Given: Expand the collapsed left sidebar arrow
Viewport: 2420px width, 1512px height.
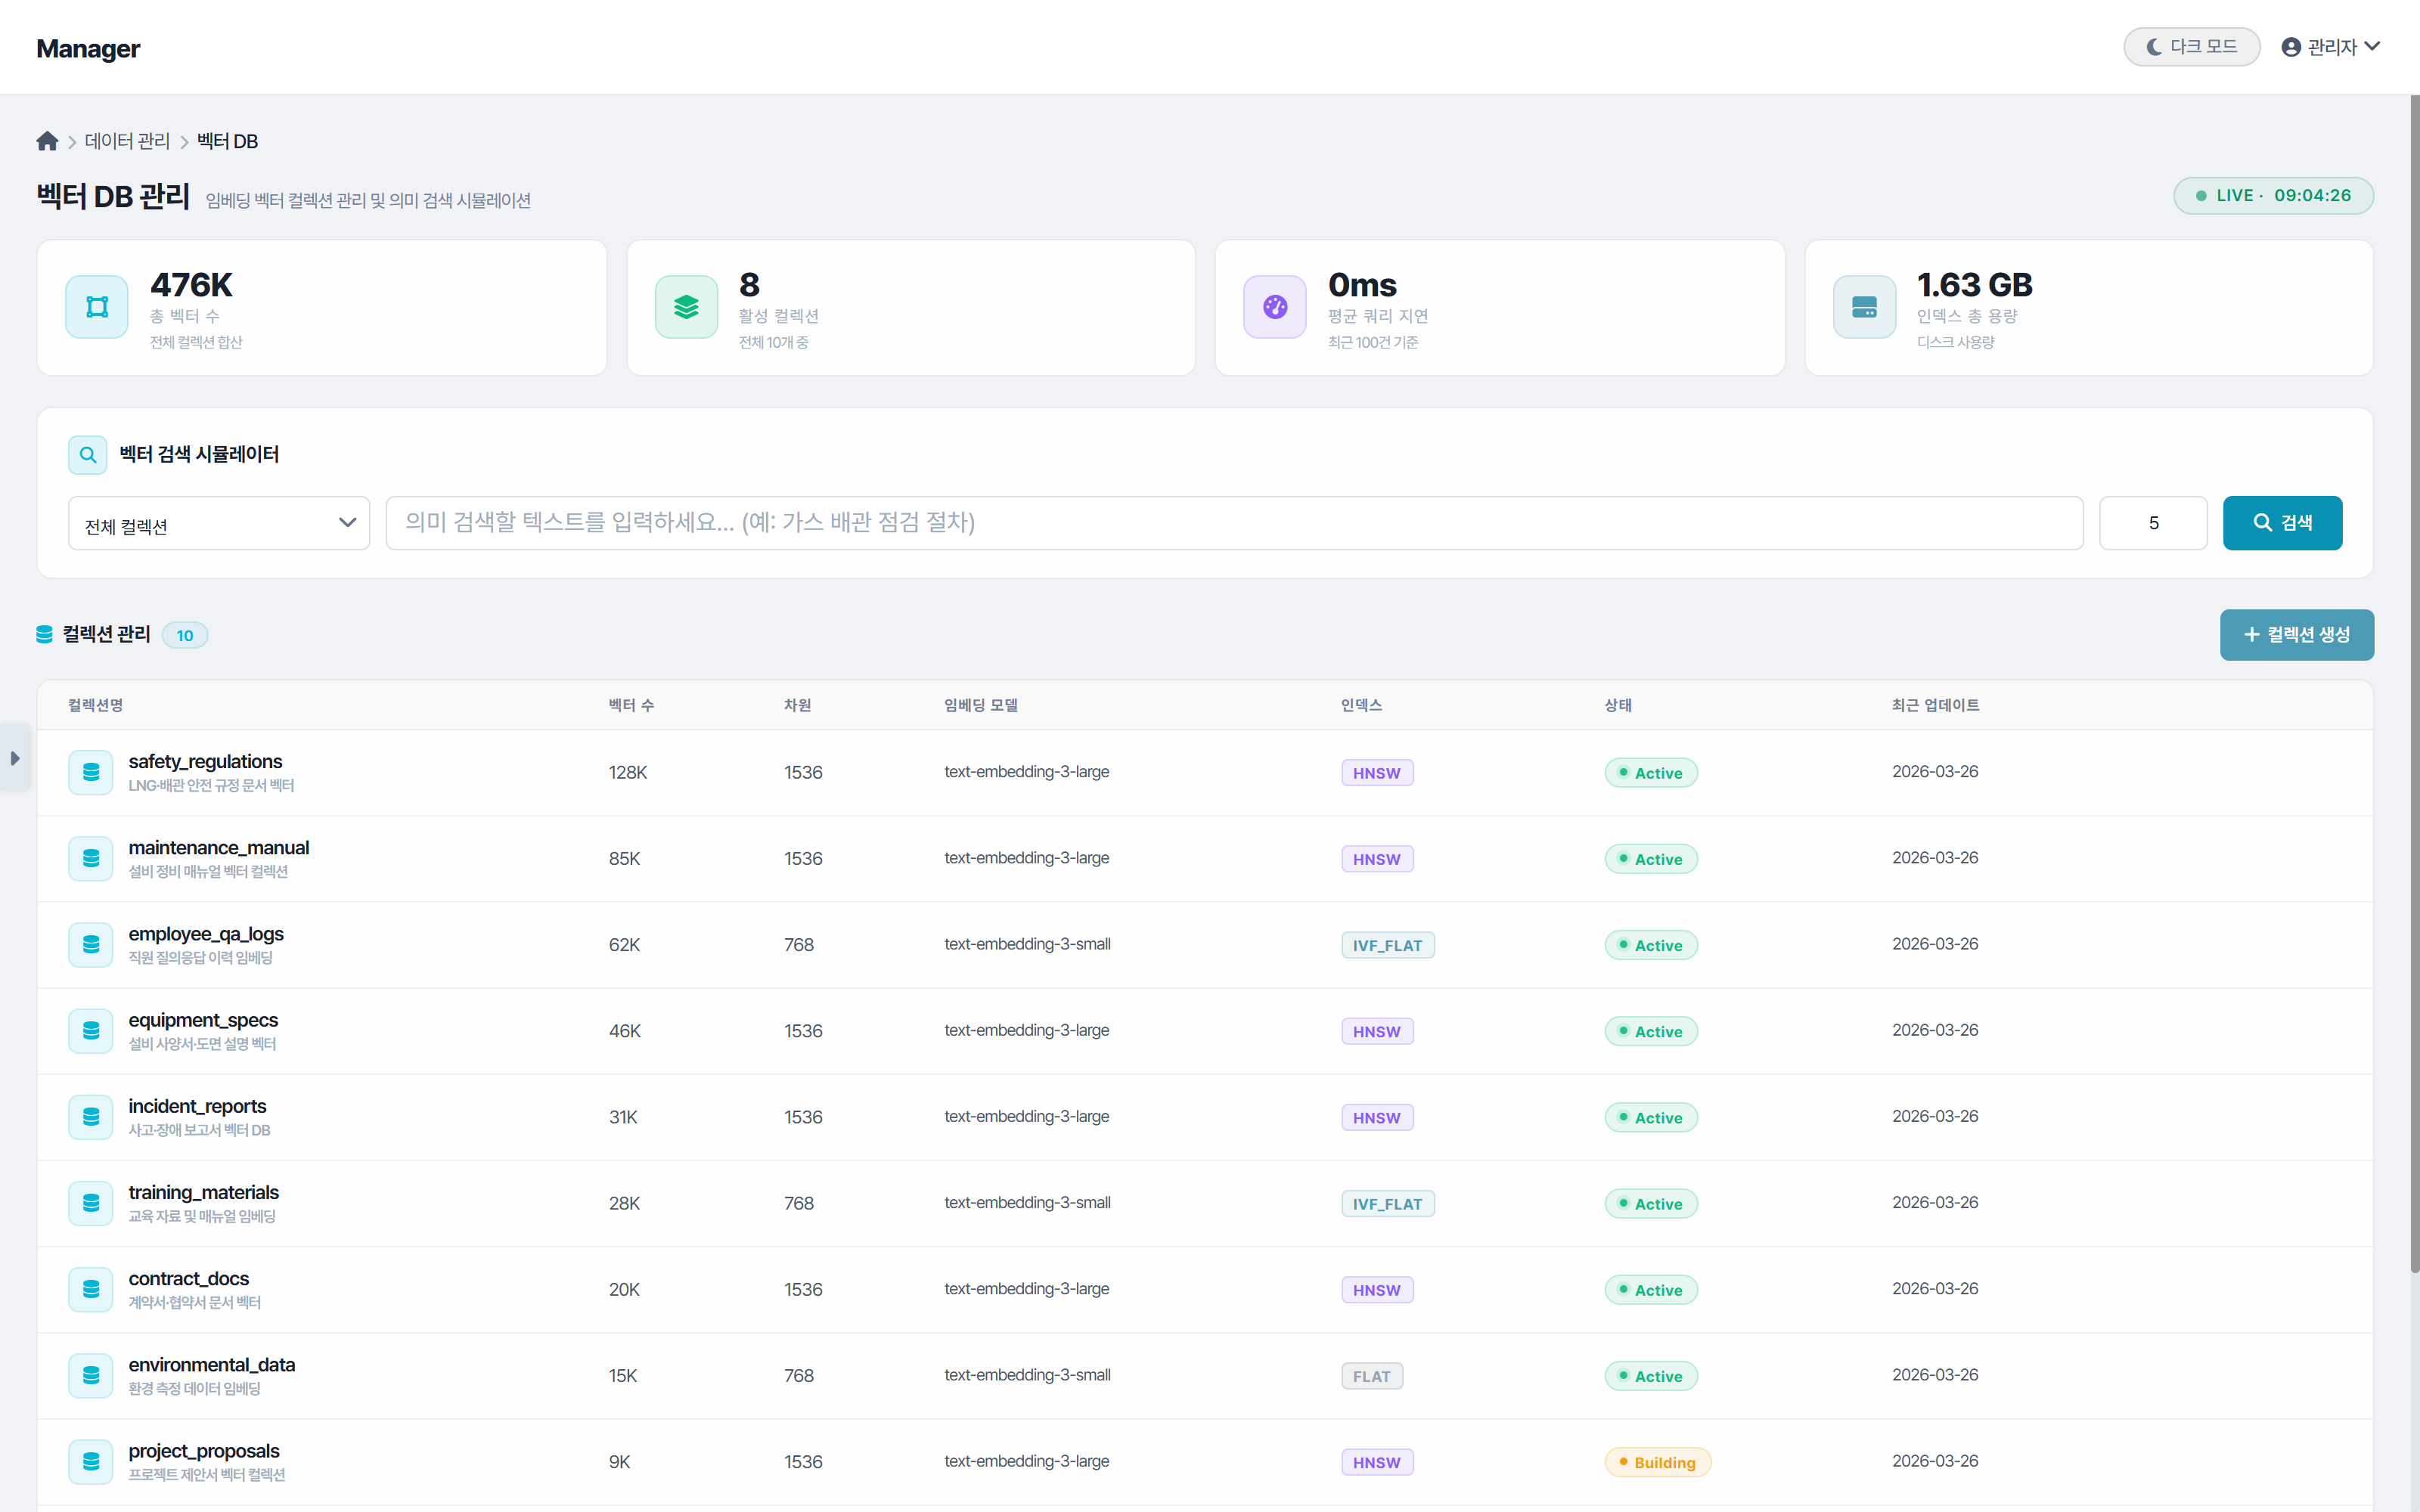Looking at the screenshot, I should 15,759.
